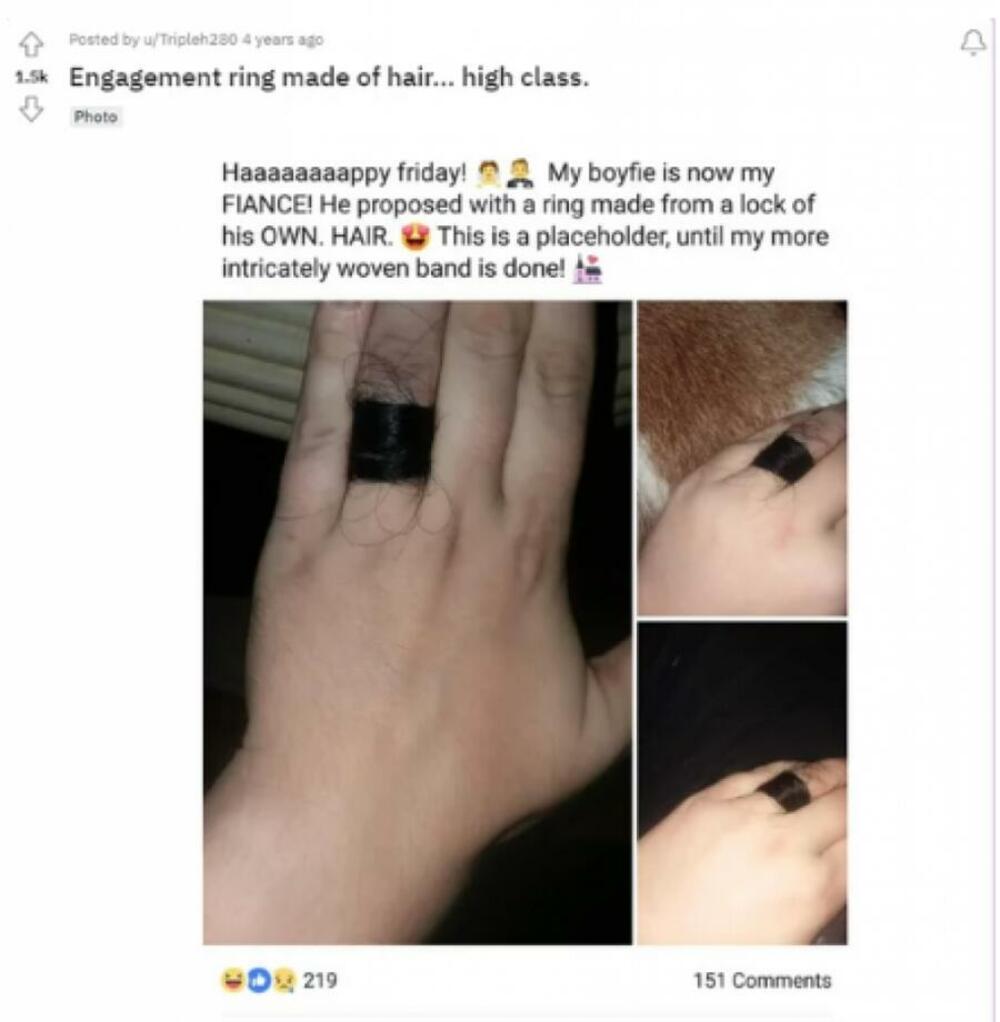The height and width of the screenshot is (1022, 1000).
Task: Select the Photo flair tag
Action: pyautogui.click(x=96, y=117)
